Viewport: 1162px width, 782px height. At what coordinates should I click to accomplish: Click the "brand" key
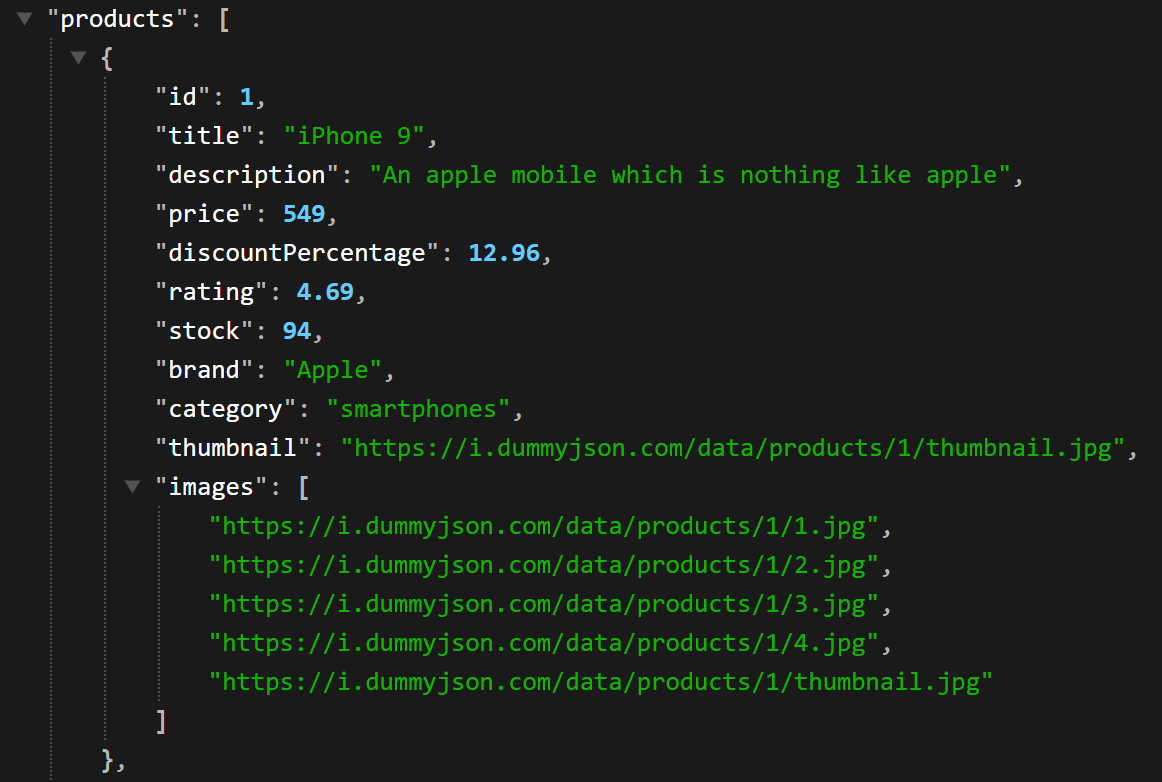pyautogui.click(x=204, y=370)
